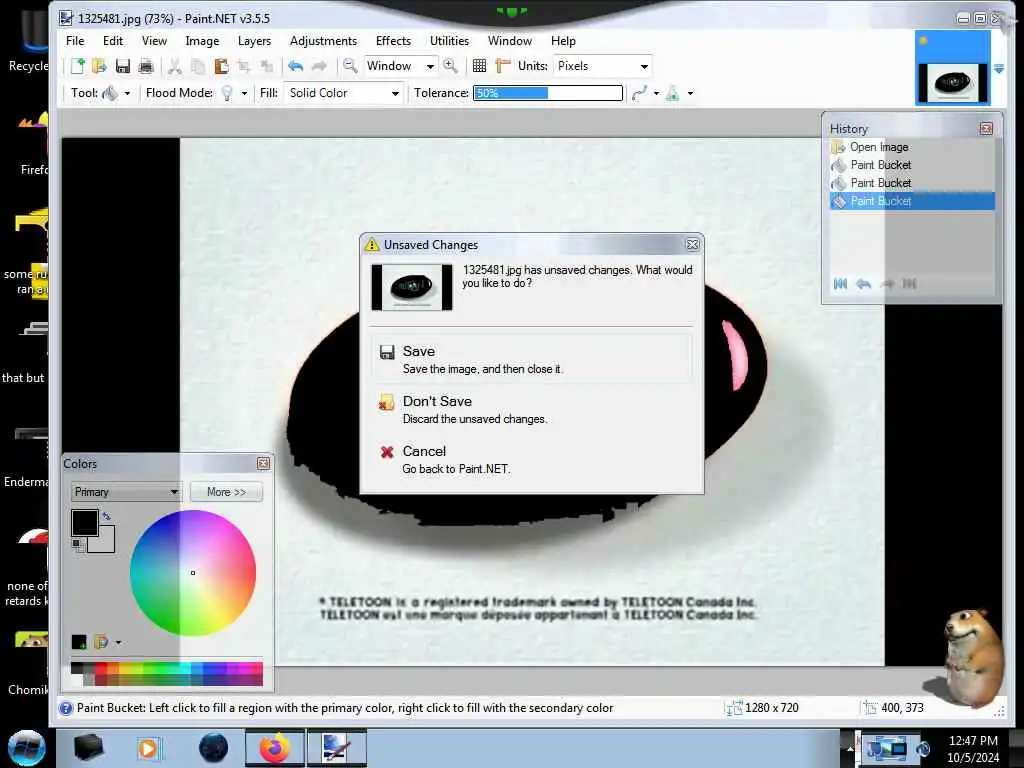Click the New image toolbar icon

tap(78, 66)
